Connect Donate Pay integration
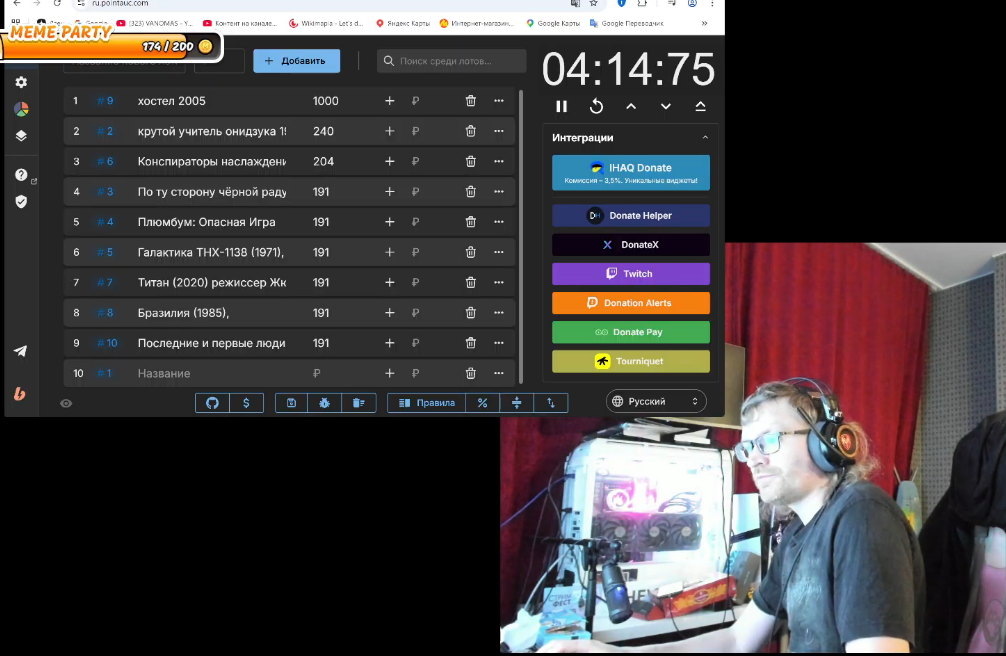This screenshot has width=1006, height=656. (x=631, y=332)
